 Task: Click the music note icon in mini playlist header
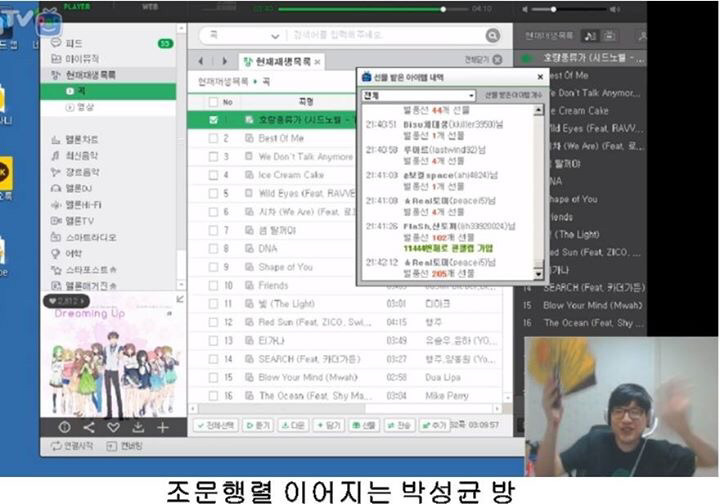pos(590,36)
